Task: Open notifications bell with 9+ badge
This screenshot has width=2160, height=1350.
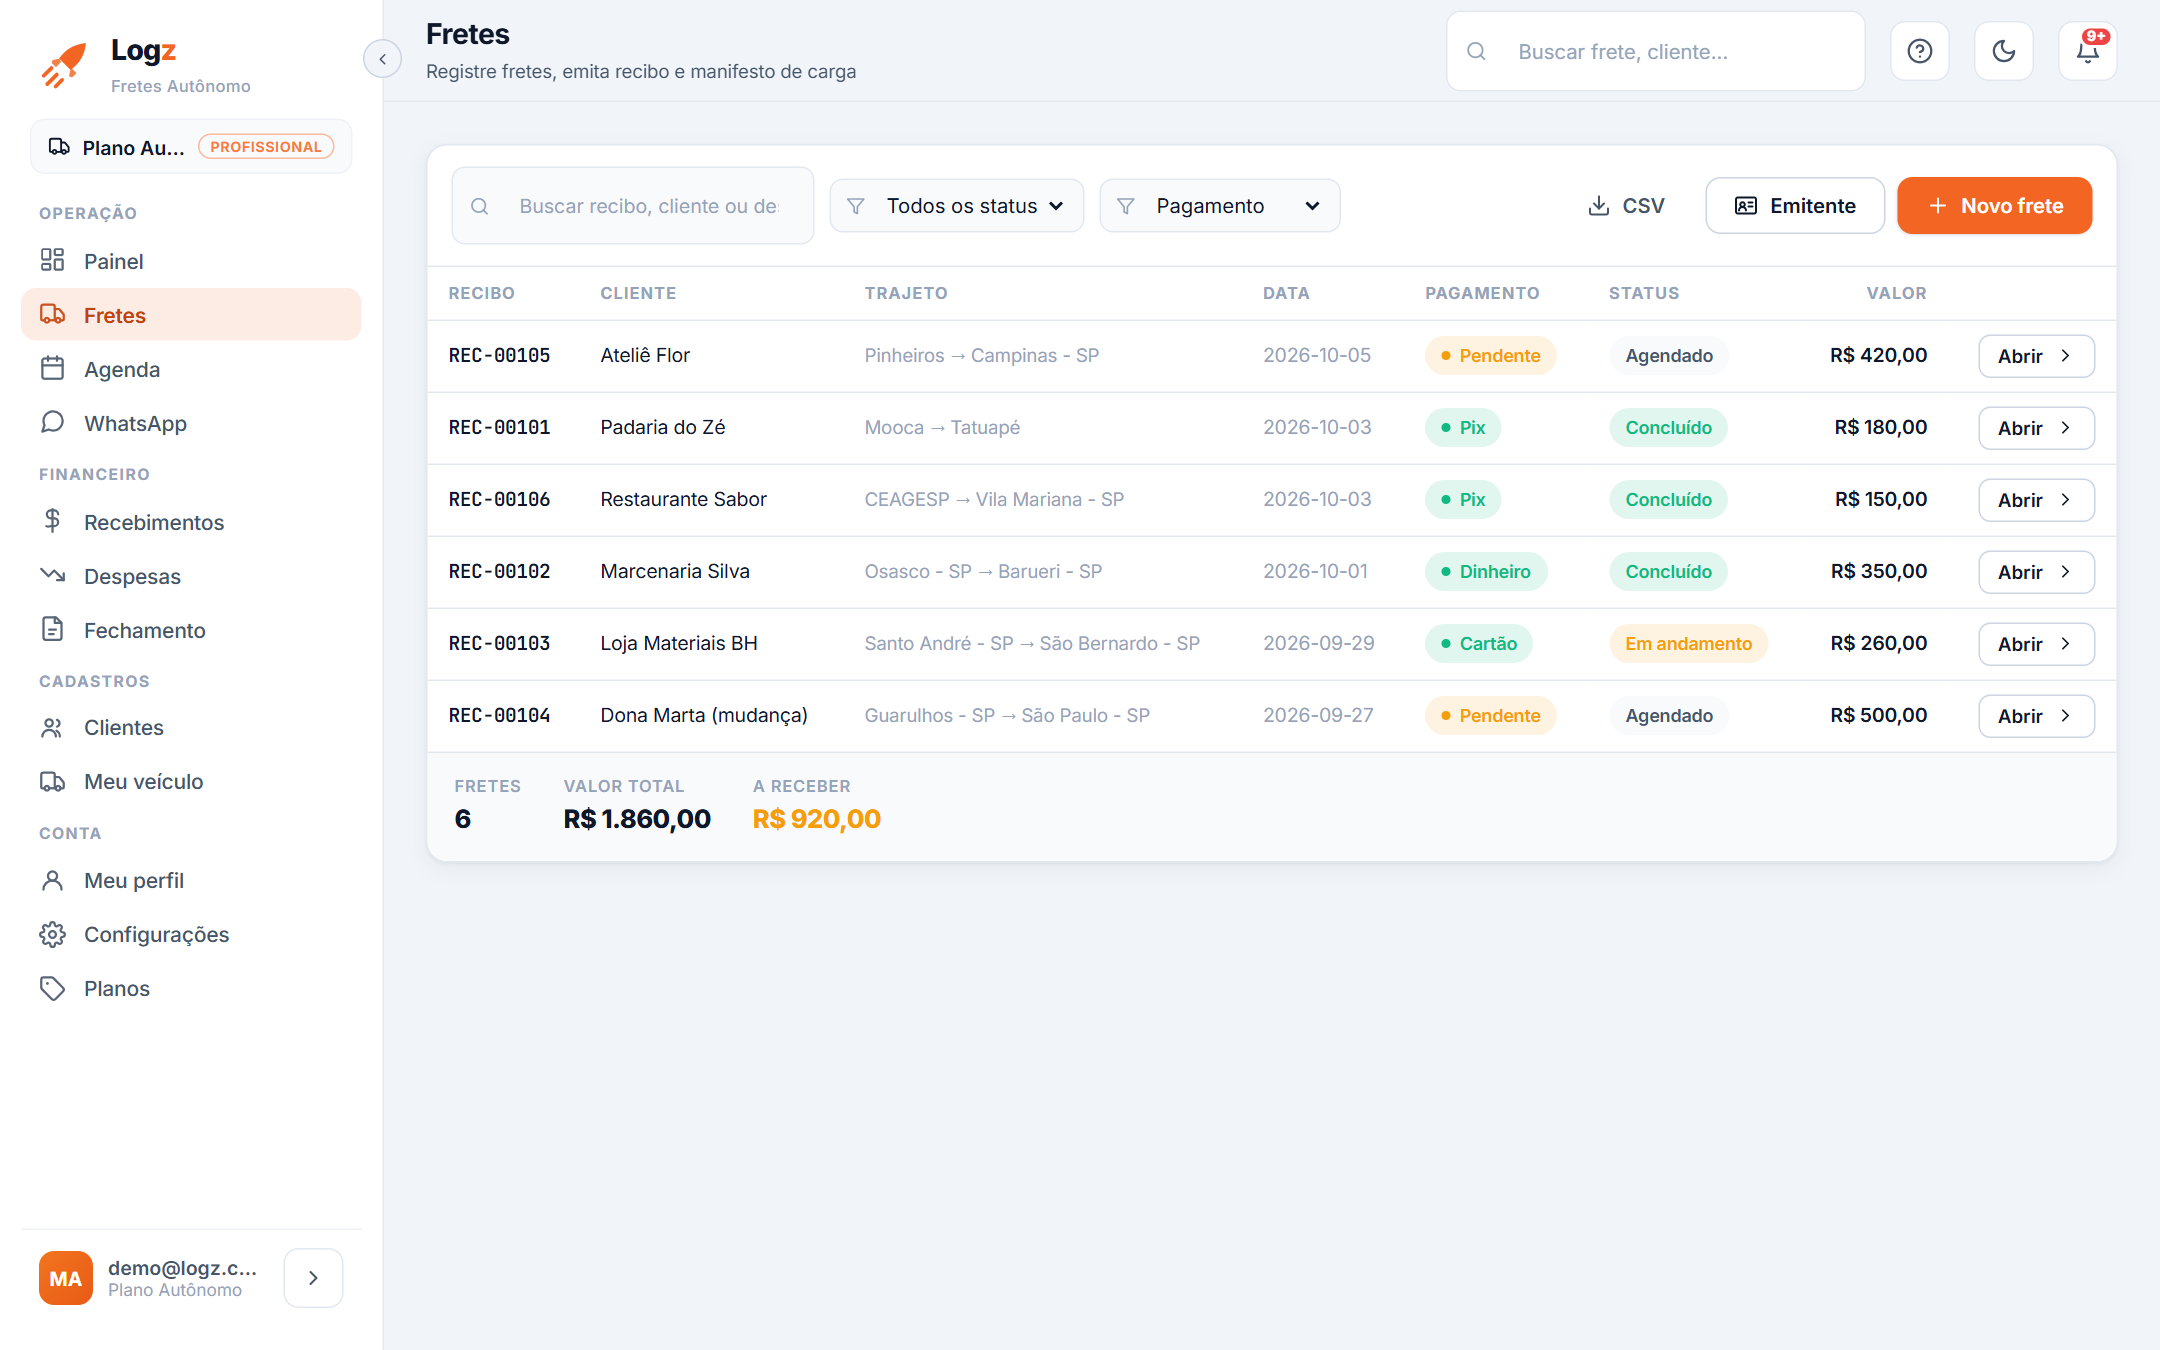Action: pos(2087,51)
